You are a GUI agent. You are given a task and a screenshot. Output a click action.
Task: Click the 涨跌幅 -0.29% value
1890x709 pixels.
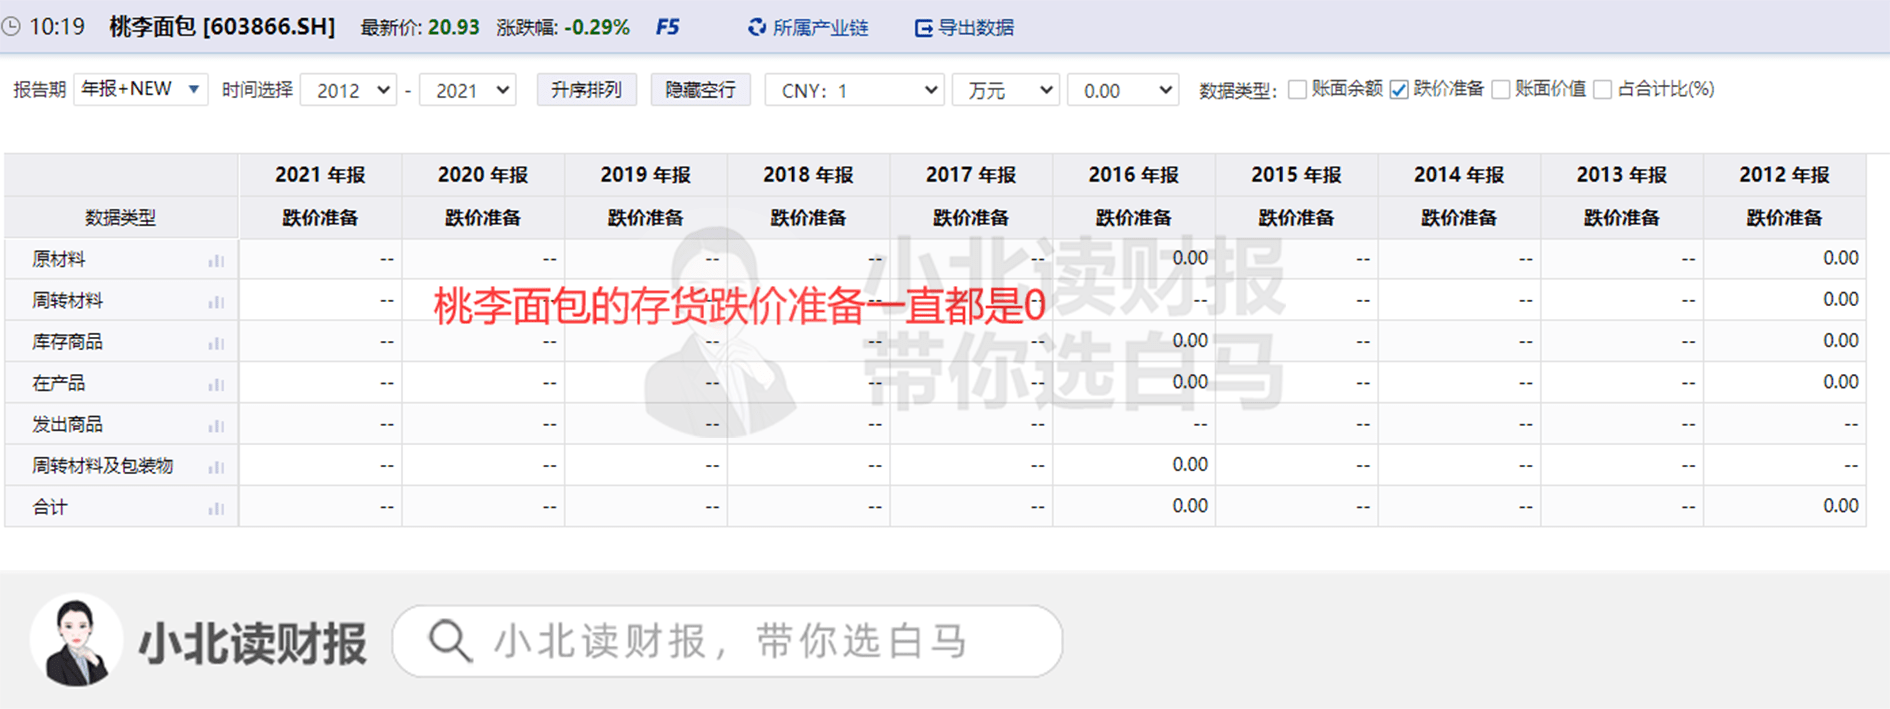pyautogui.click(x=597, y=28)
